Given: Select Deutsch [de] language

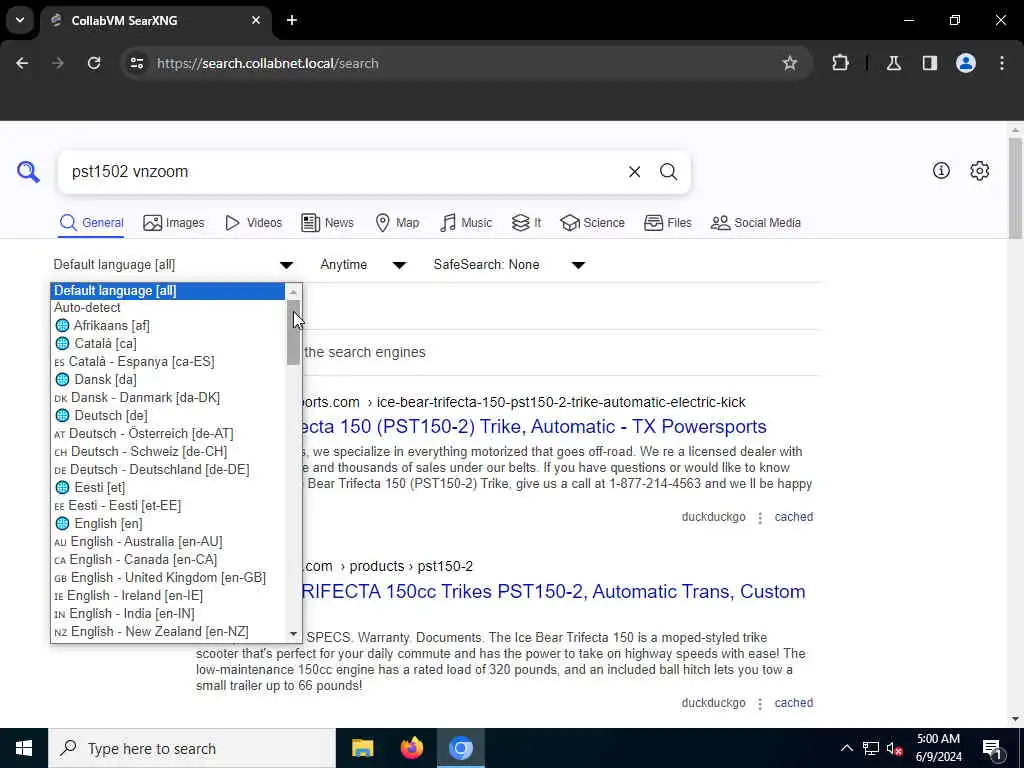Looking at the screenshot, I should [168, 415].
